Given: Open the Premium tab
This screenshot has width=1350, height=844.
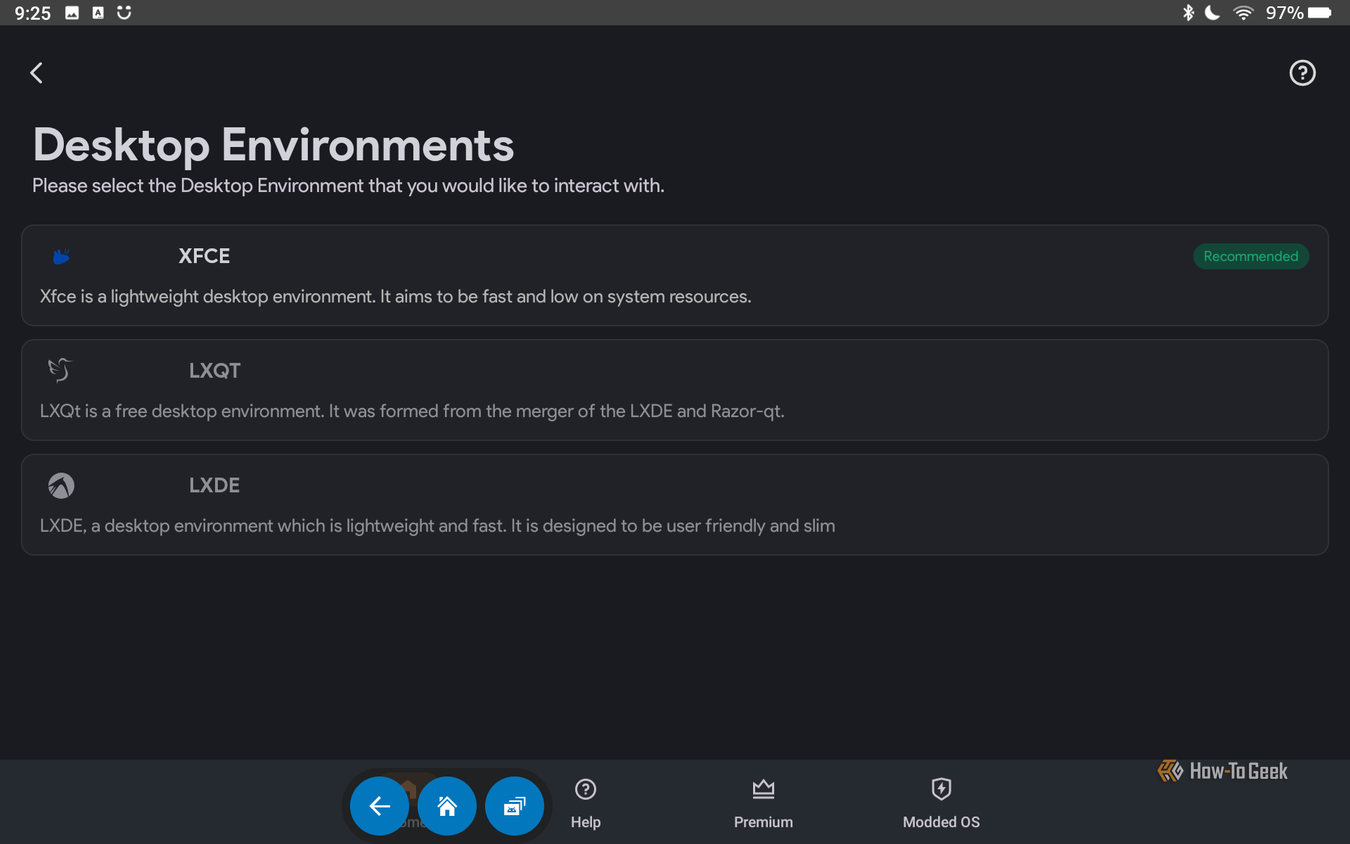Looking at the screenshot, I should [763, 803].
